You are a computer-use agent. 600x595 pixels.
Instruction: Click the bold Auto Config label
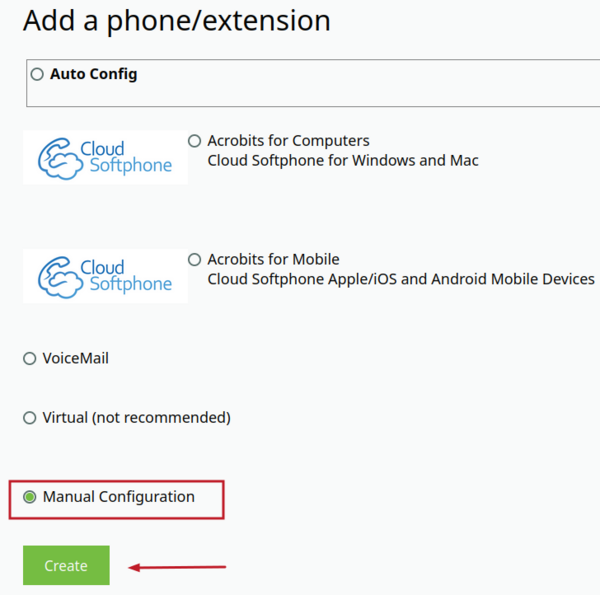(94, 74)
